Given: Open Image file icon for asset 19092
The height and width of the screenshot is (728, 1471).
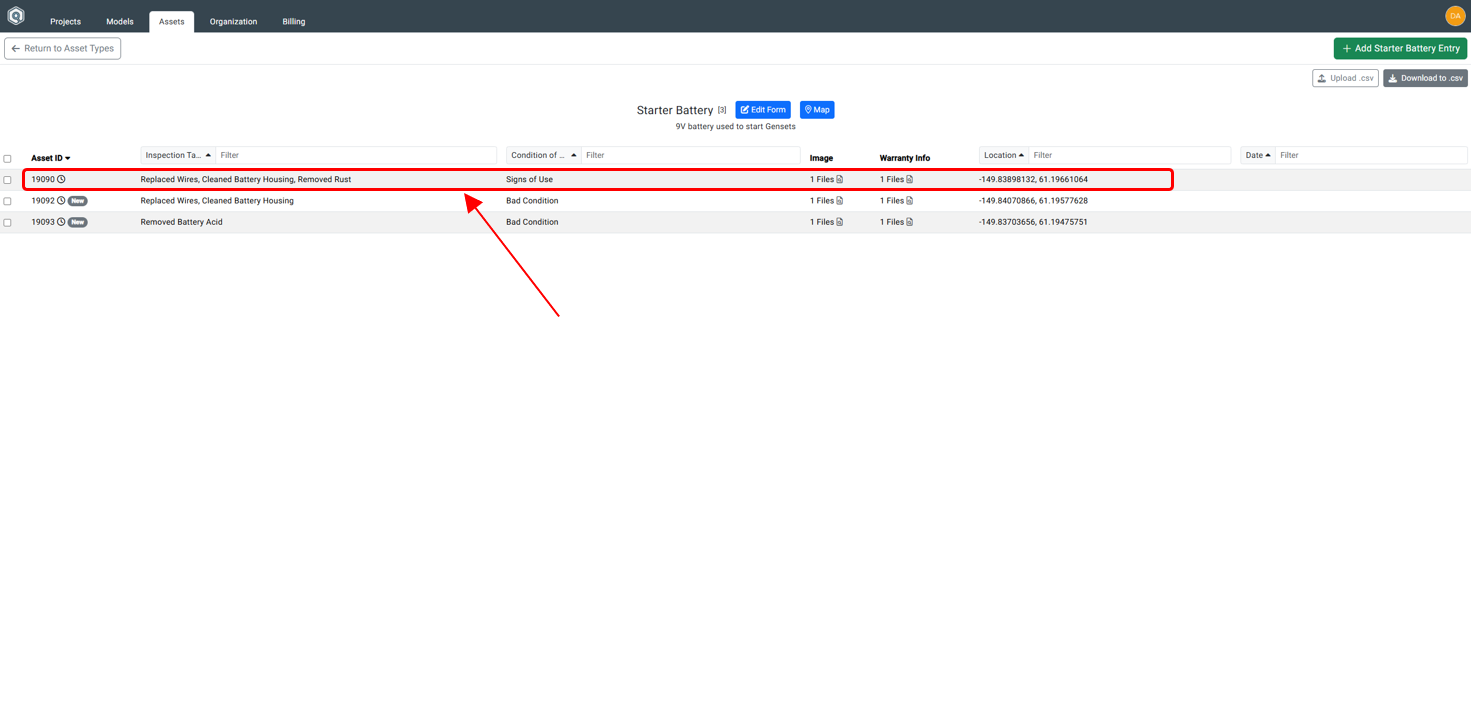Looking at the screenshot, I should point(840,201).
